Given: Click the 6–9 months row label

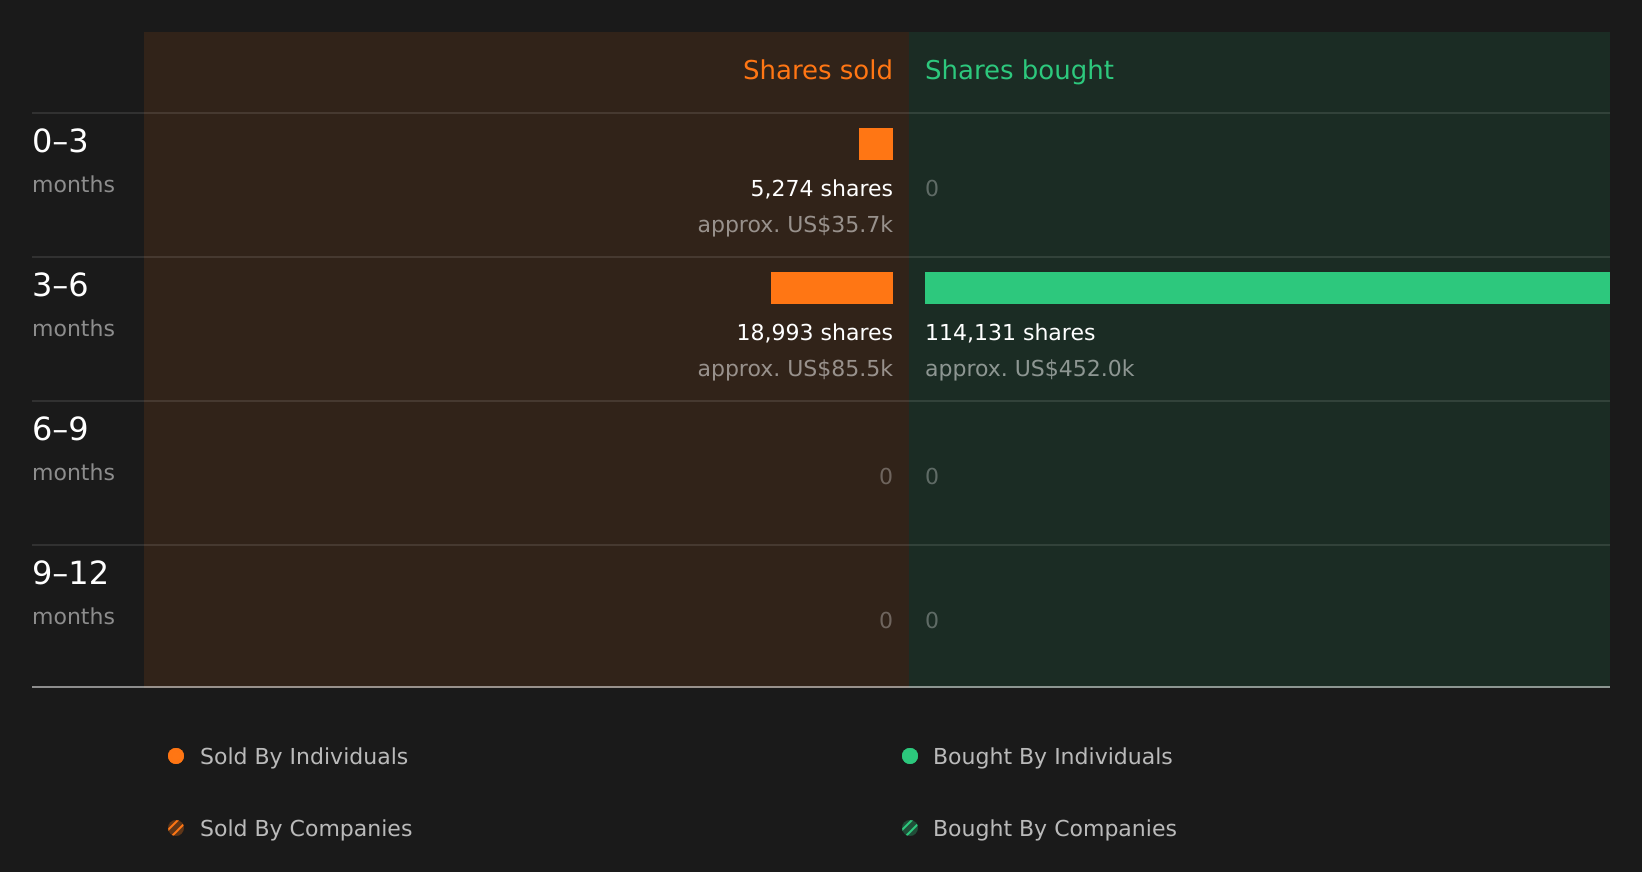Looking at the screenshot, I should click(x=73, y=449).
